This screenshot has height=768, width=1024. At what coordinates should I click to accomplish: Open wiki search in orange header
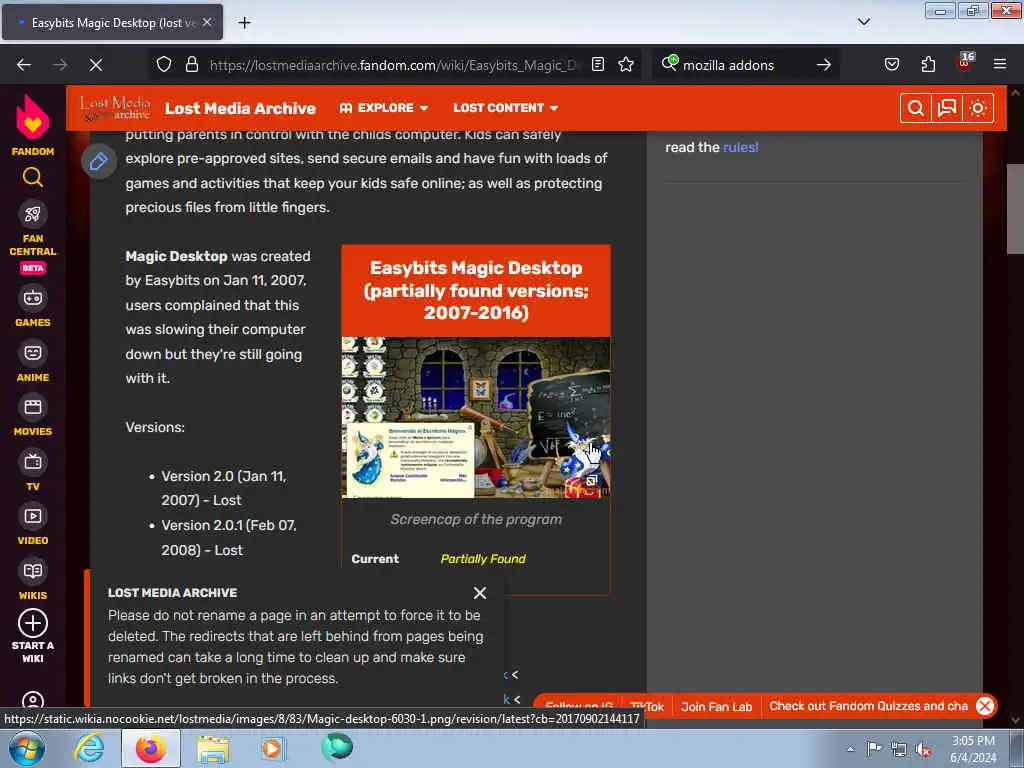916,108
